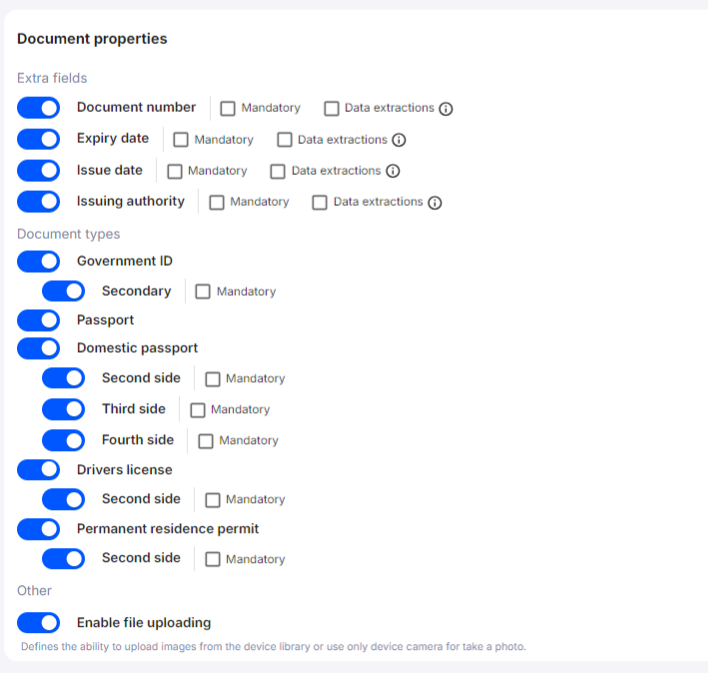Disable the Expiry date extra field

coord(39,139)
